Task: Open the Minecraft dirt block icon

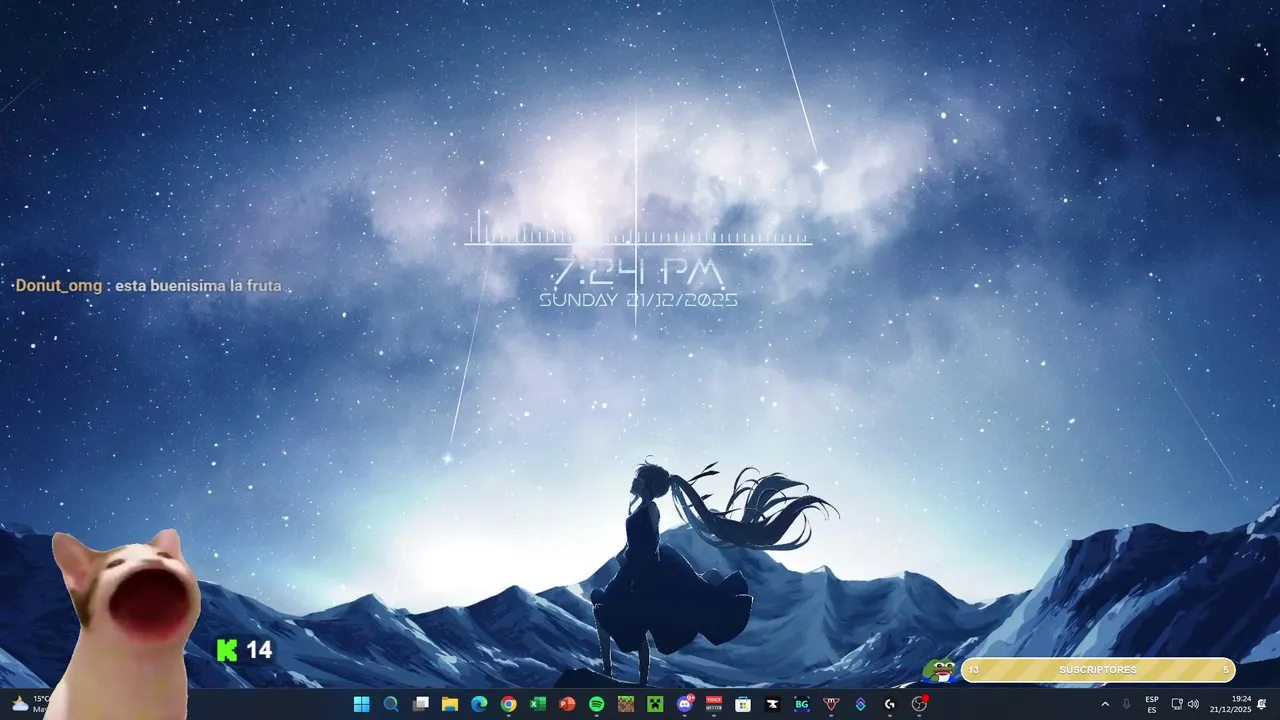Action: coord(626,704)
